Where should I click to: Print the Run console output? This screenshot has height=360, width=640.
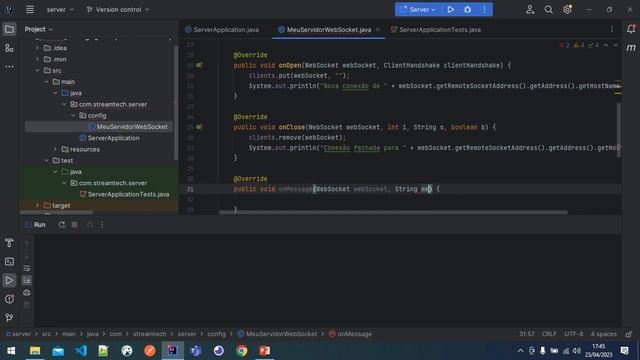(27, 293)
